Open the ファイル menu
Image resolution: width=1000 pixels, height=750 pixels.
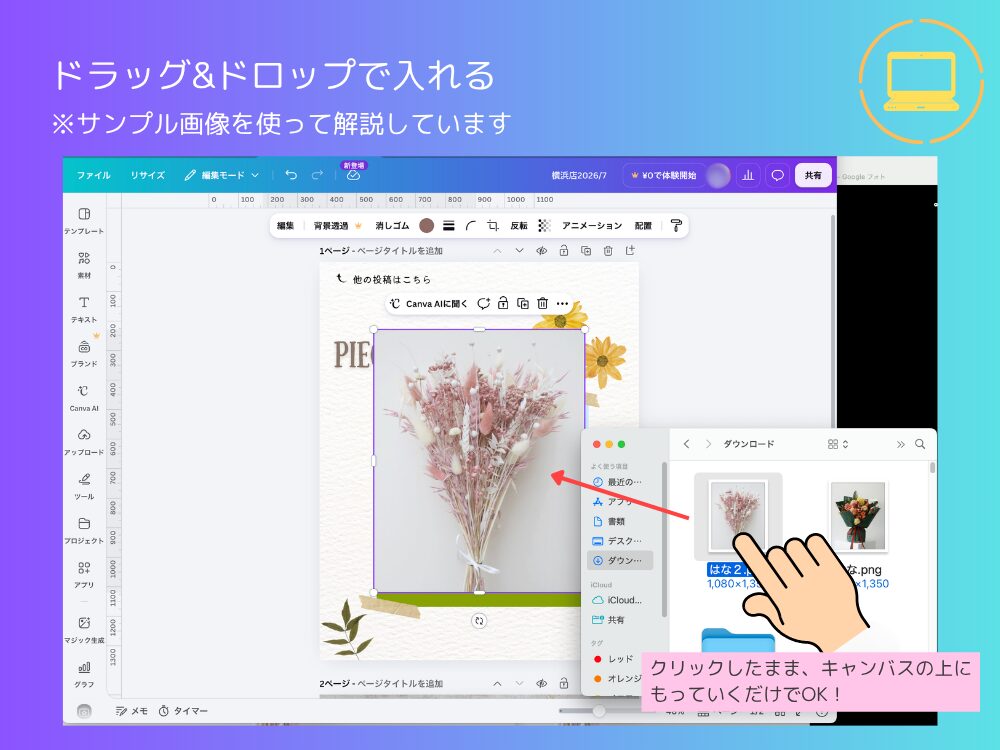tap(93, 175)
